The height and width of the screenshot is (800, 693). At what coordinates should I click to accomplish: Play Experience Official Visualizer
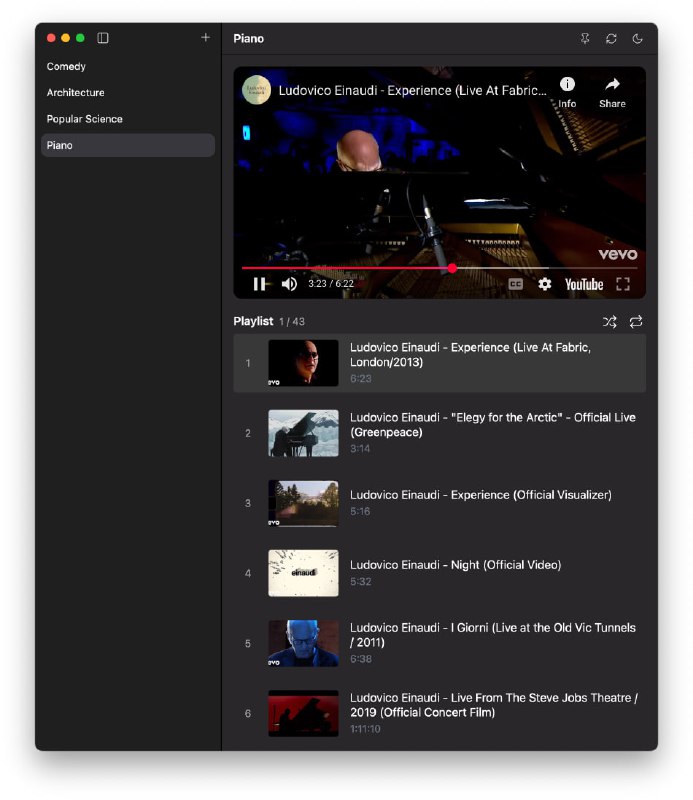[x=439, y=503]
